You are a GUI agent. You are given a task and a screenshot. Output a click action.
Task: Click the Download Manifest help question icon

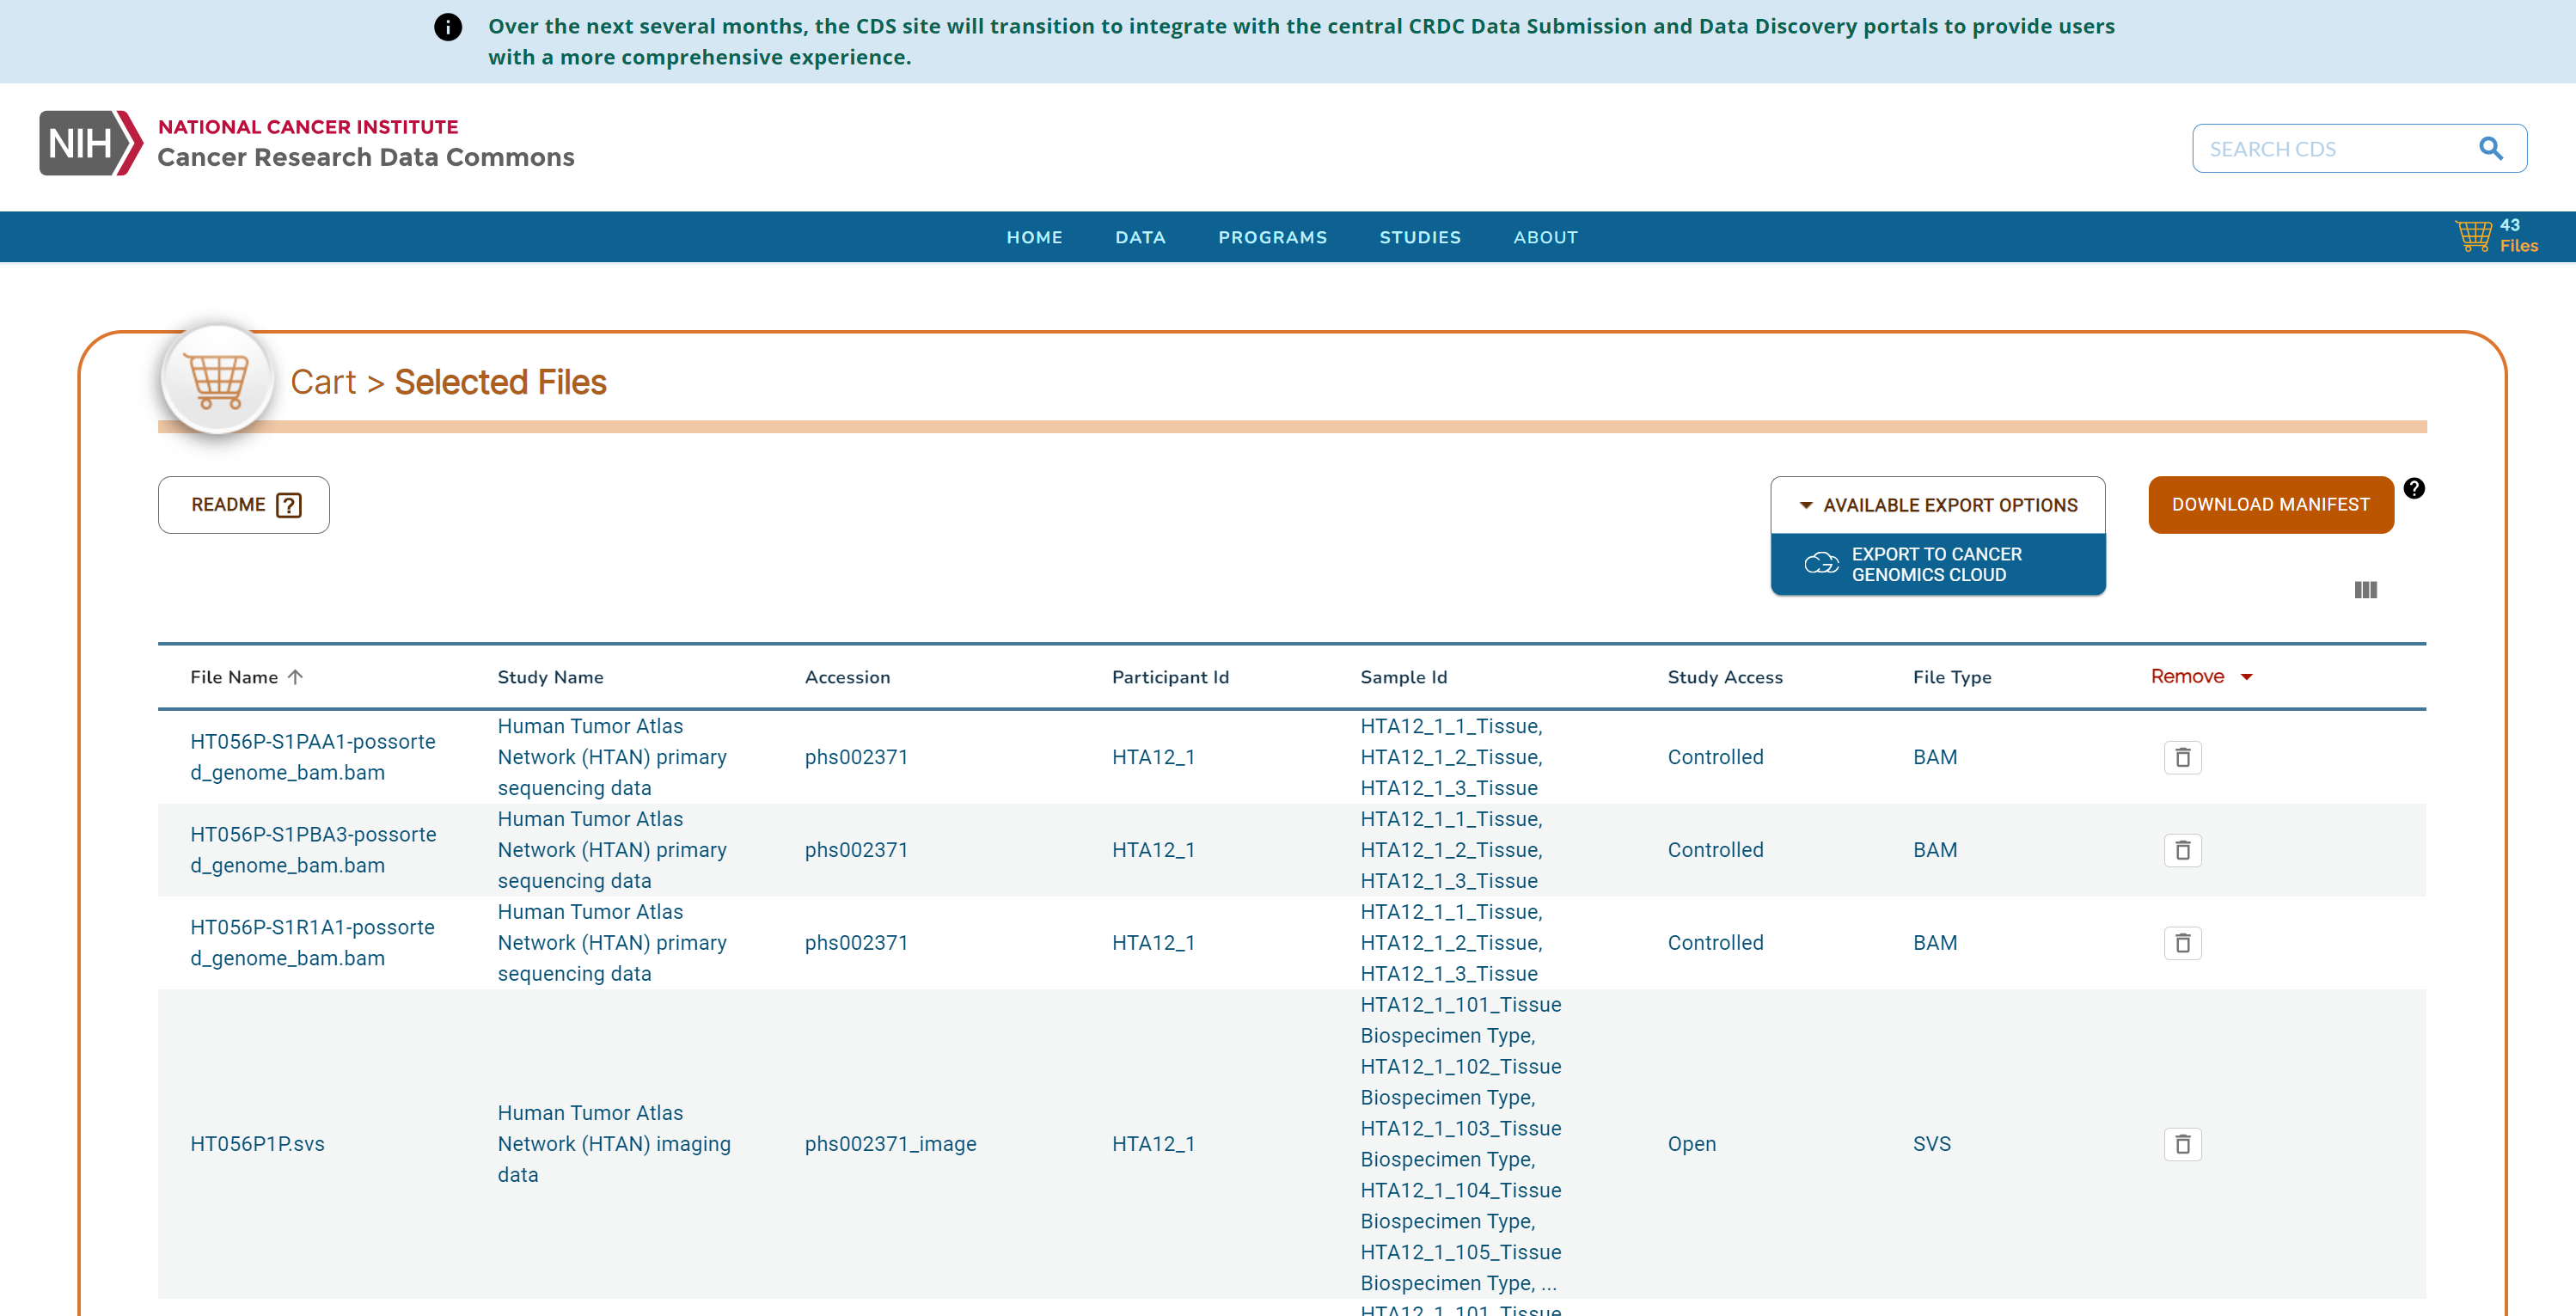click(2414, 489)
